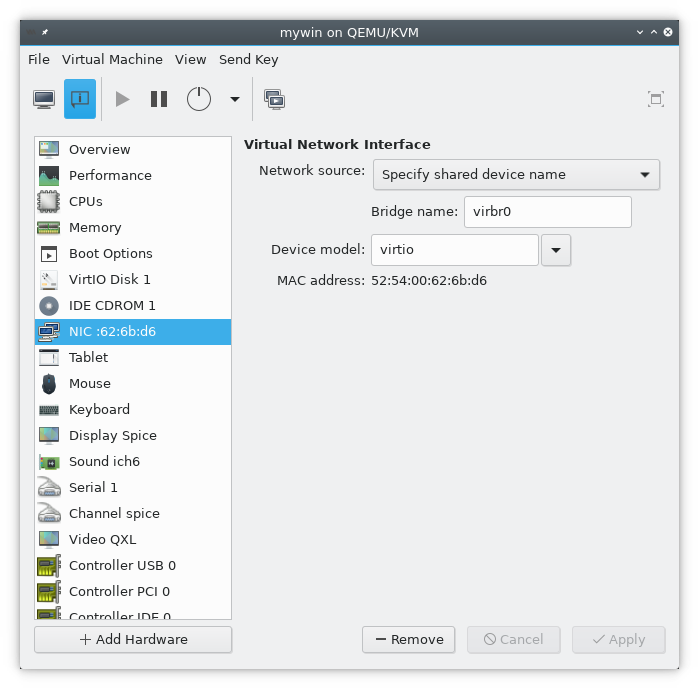Click the Run (play) toolbar button
Viewport: 699px width, 689px height.
click(x=122, y=99)
